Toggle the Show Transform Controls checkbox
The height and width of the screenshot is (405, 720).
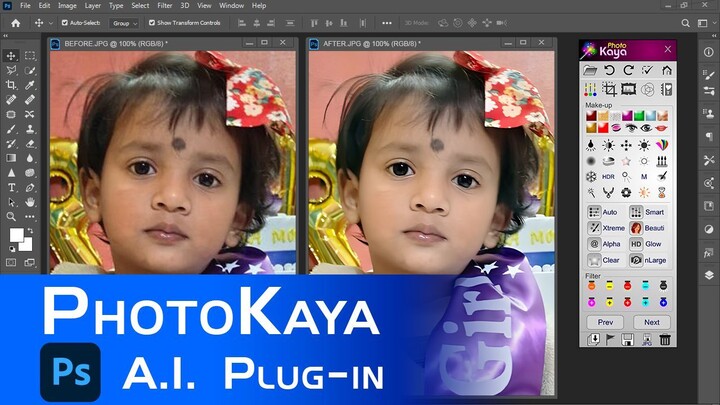coord(152,22)
